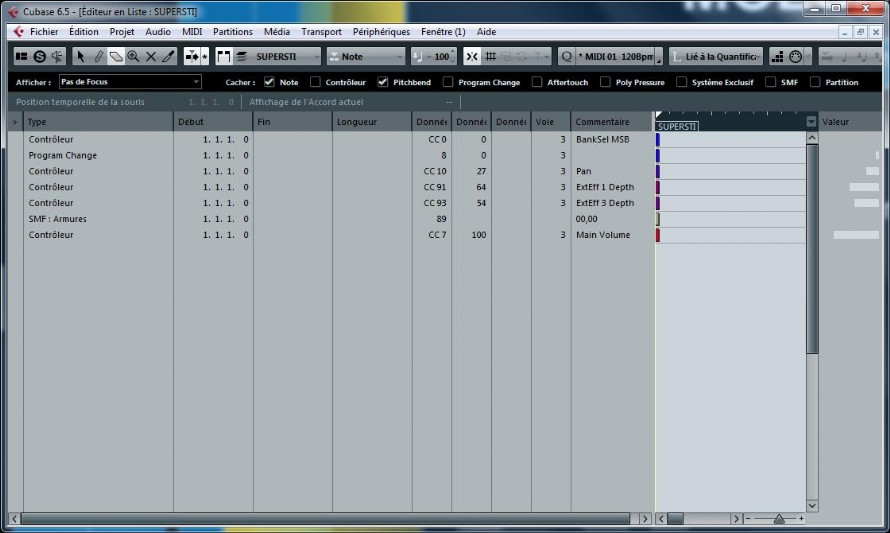Select the Object Selection arrow tool
The image size is (890, 533).
(81, 56)
